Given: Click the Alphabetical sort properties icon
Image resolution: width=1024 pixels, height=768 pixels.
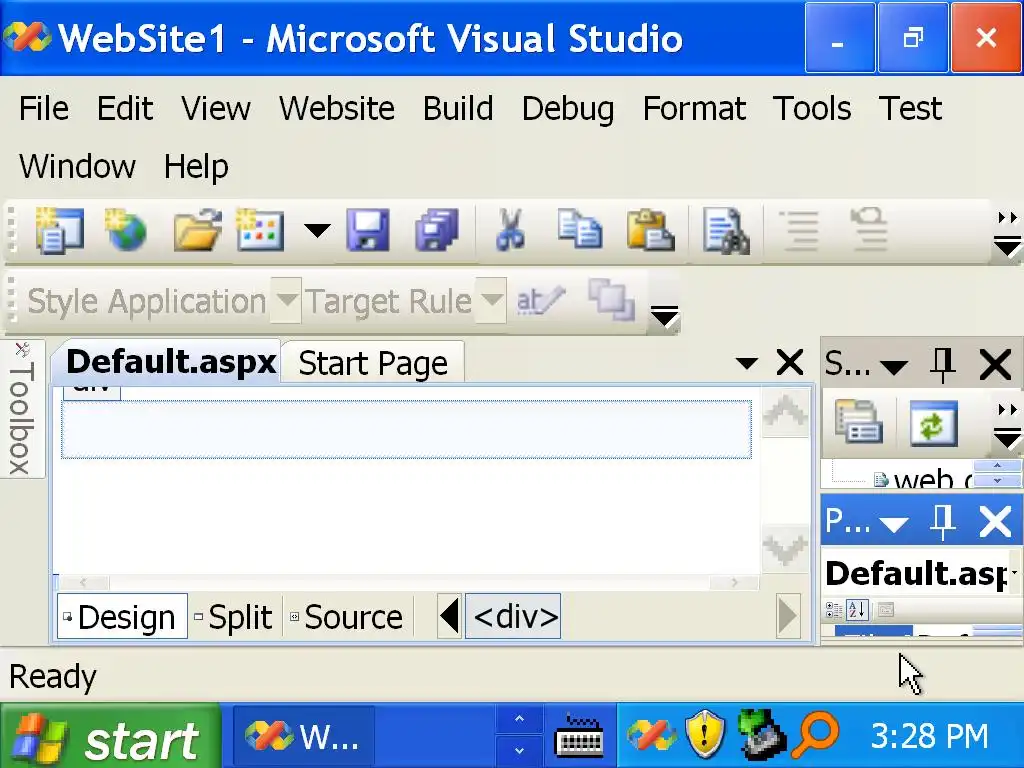Looking at the screenshot, I should (x=857, y=610).
